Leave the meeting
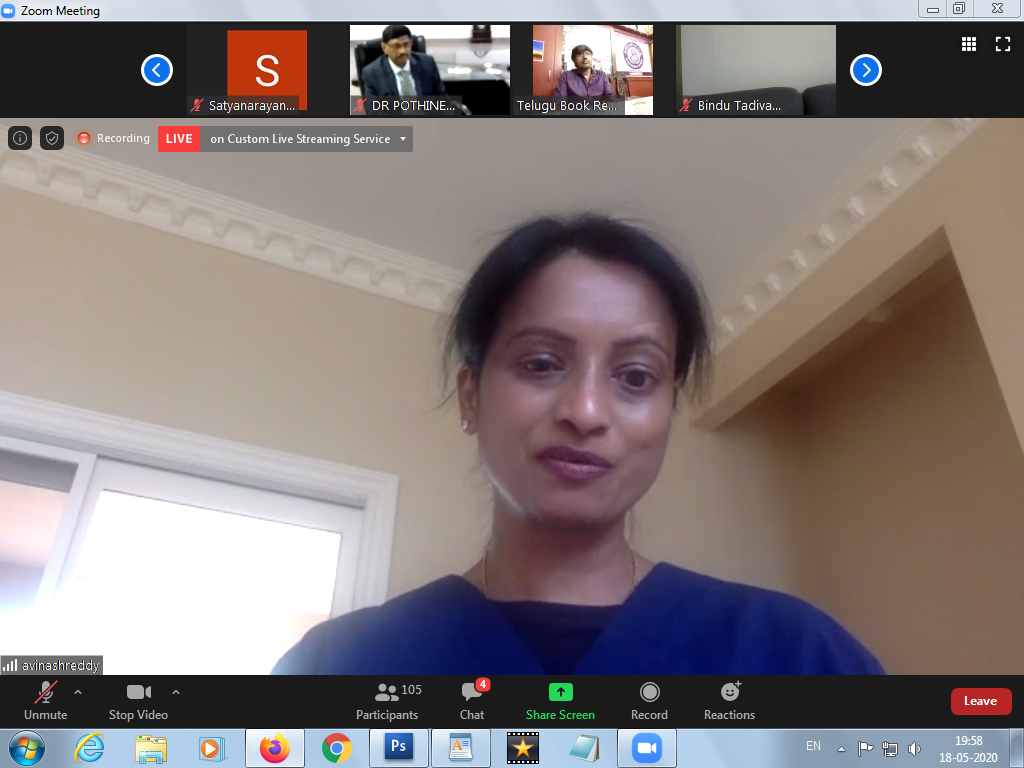Viewport: 1024px width, 768px height. point(980,701)
